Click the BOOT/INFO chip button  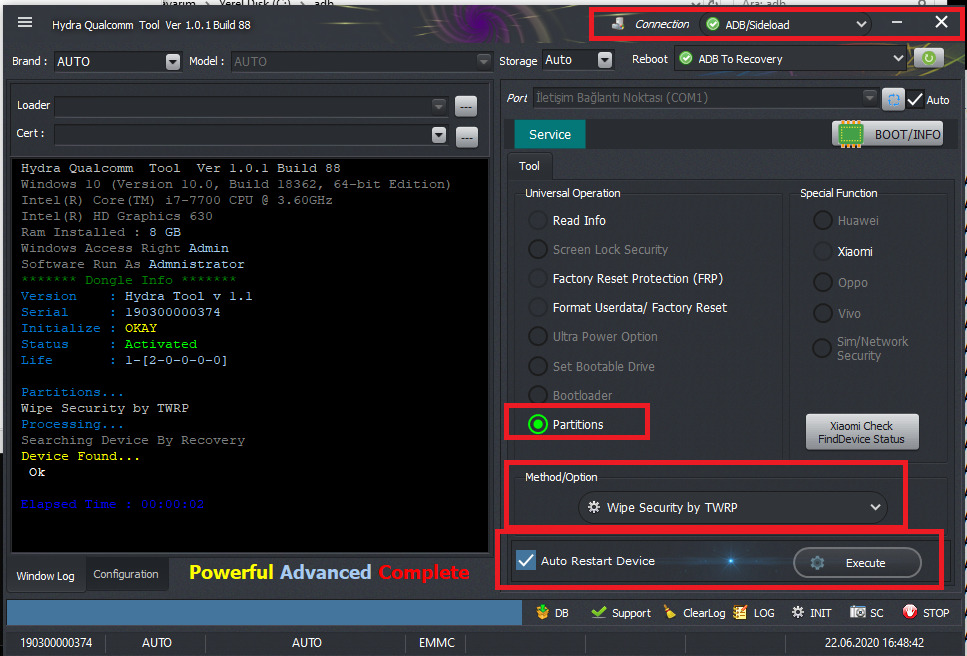tap(887, 134)
